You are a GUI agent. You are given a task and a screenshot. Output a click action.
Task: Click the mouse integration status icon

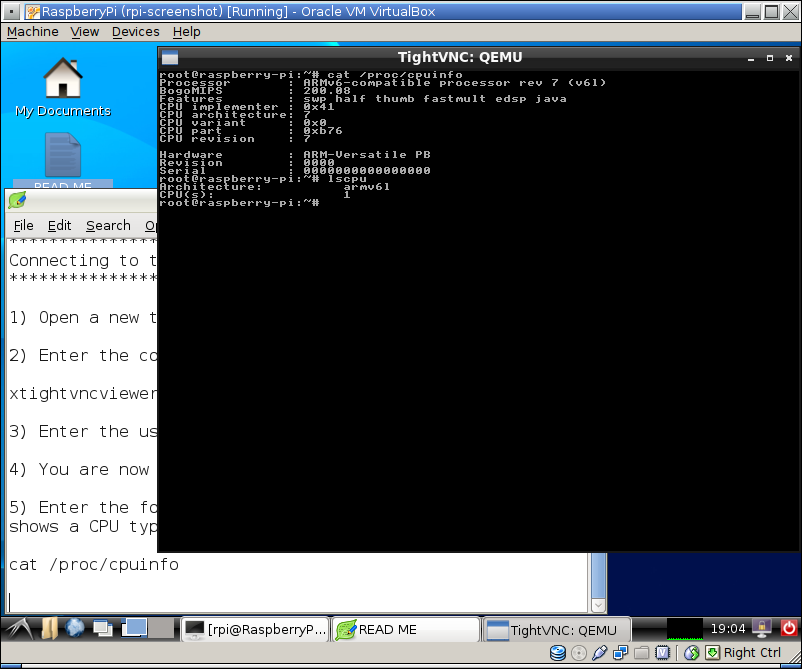coord(692,653)
